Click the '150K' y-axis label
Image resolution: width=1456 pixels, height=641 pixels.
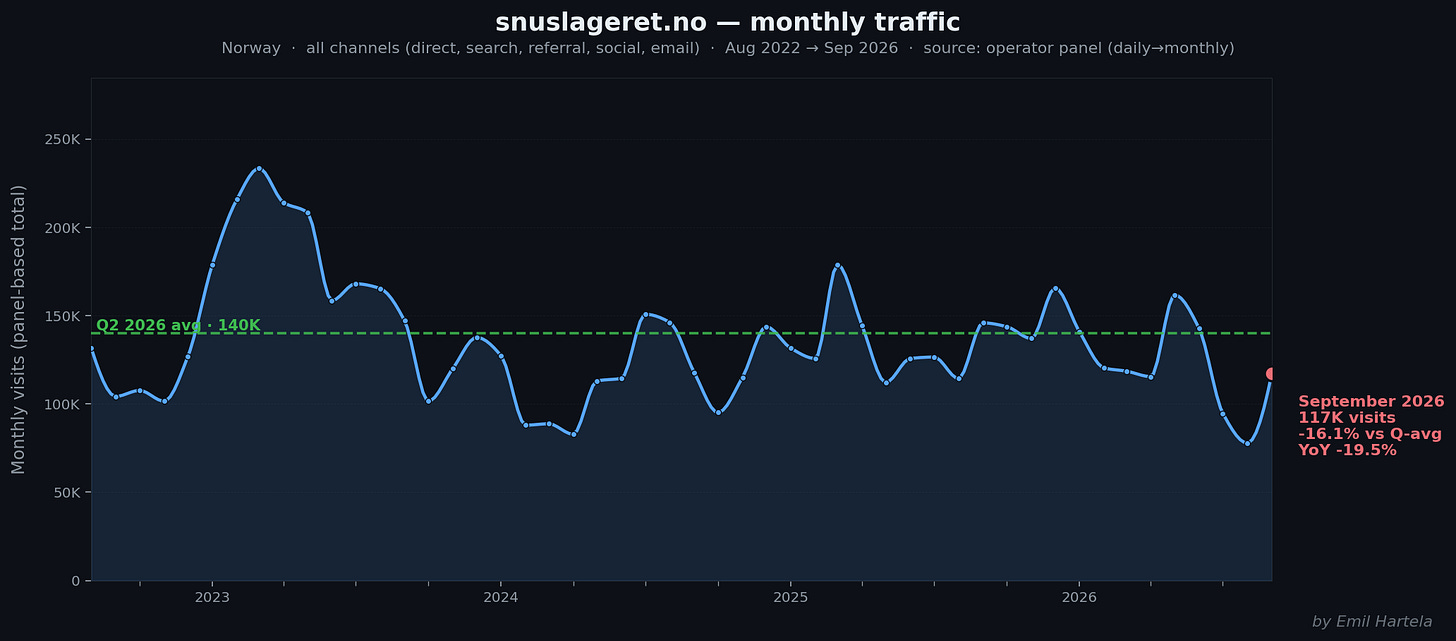[64, 316]
